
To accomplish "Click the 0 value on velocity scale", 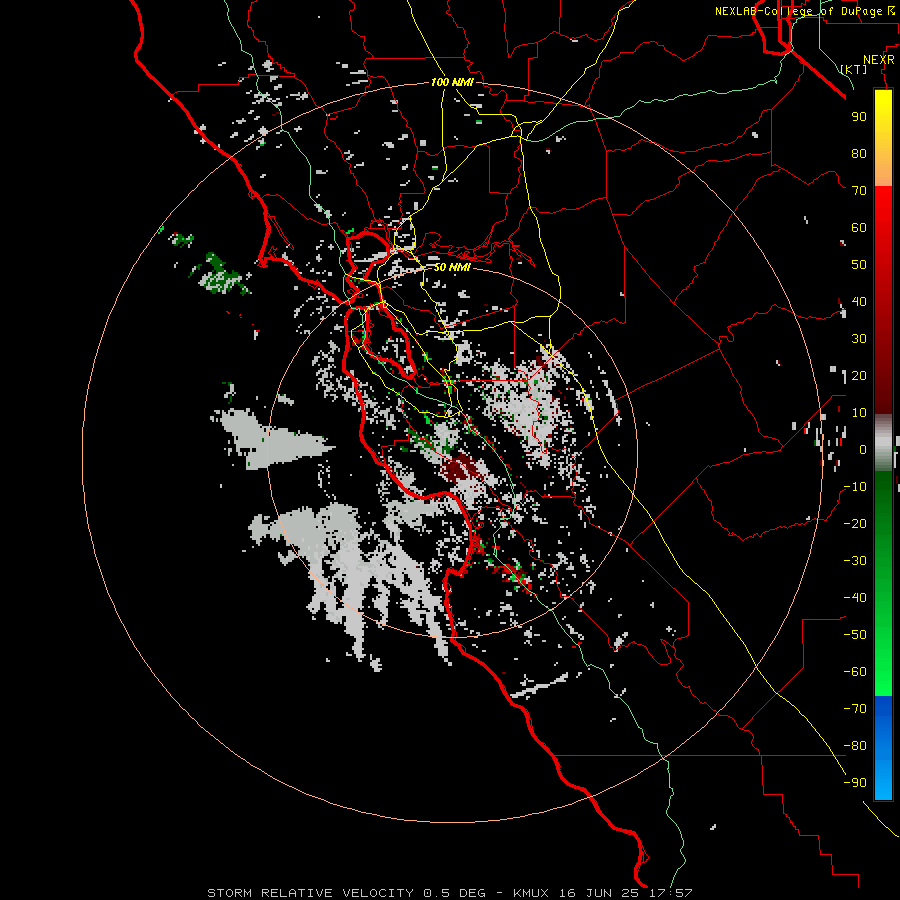I will (x=863, y=450).
